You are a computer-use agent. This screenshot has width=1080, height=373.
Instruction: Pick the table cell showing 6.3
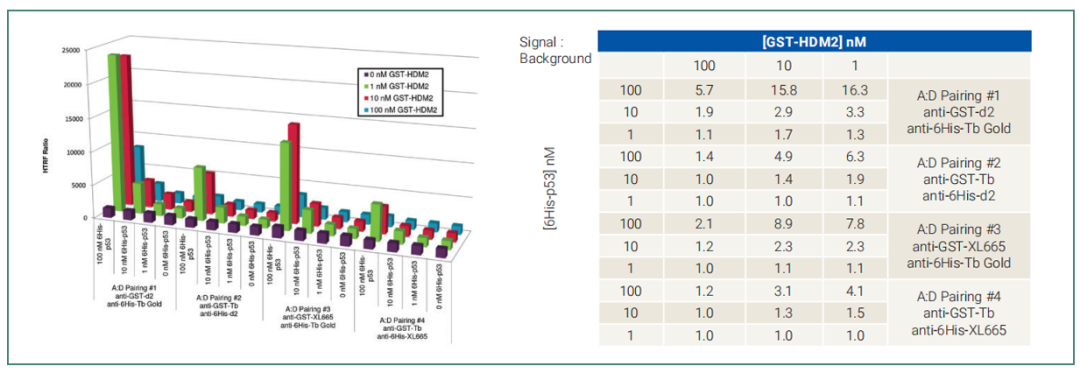pos(856,156)
